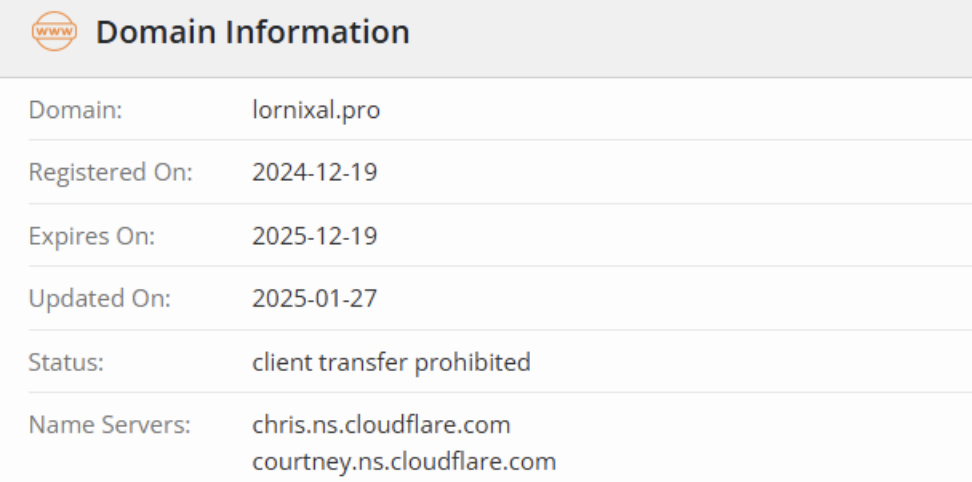Open chris.ns.cloudflare.com name server
Image resolution: width=972 pixels, height=482 pixels.
point(381,424)
